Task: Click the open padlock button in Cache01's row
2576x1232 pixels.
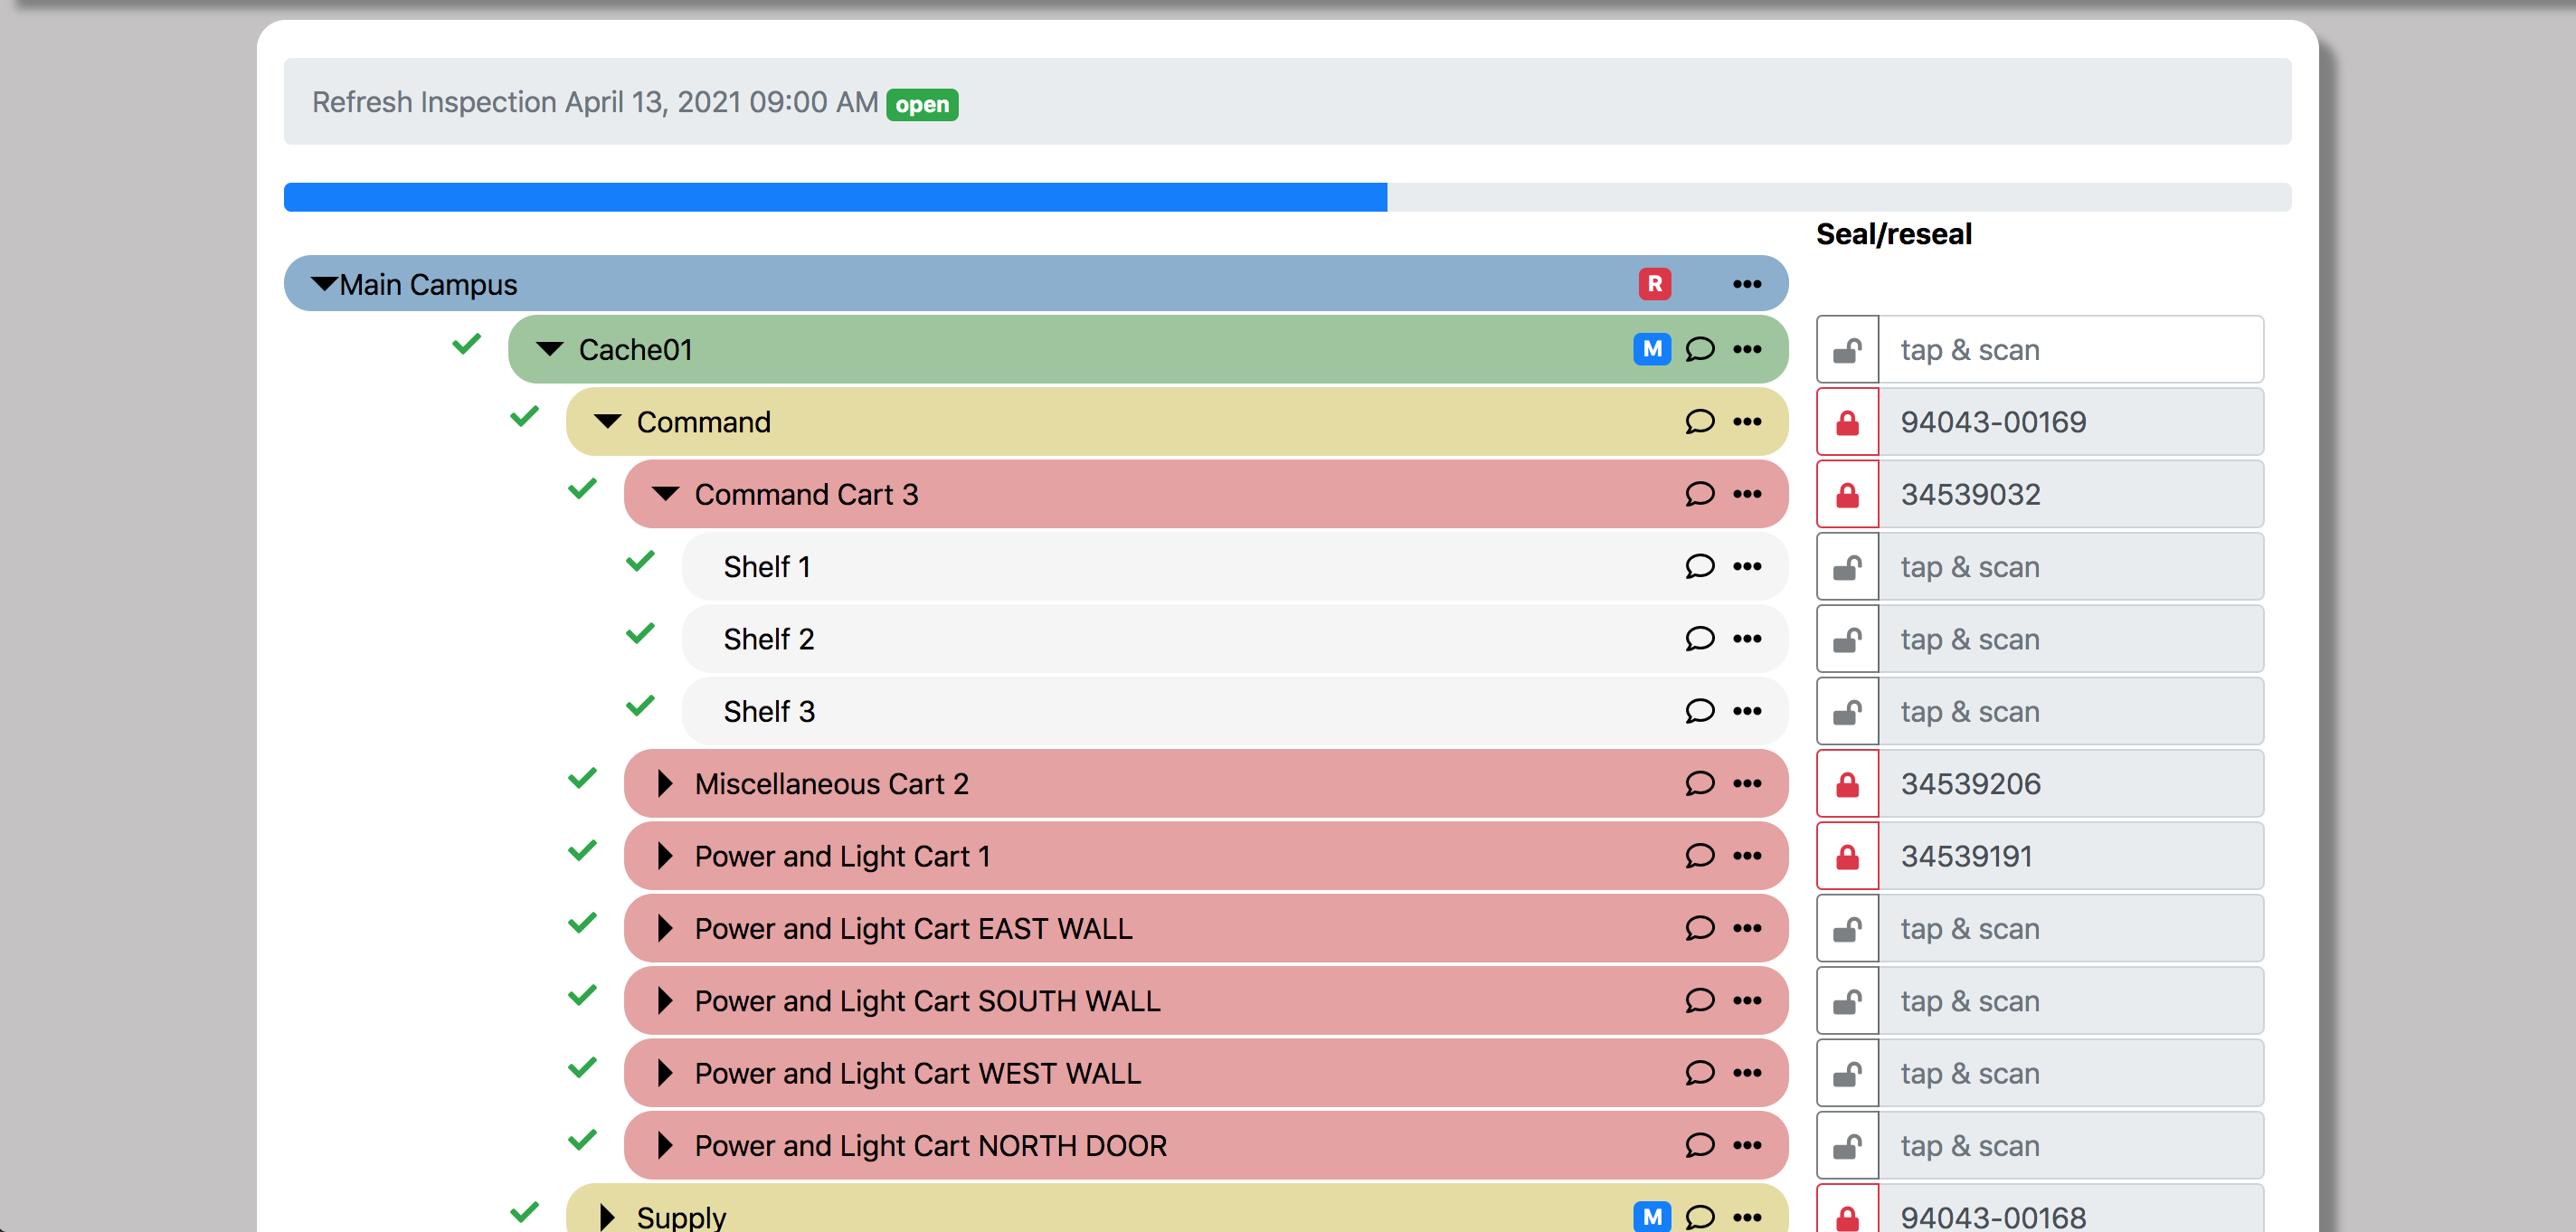Action: [x=1847, y=349]
